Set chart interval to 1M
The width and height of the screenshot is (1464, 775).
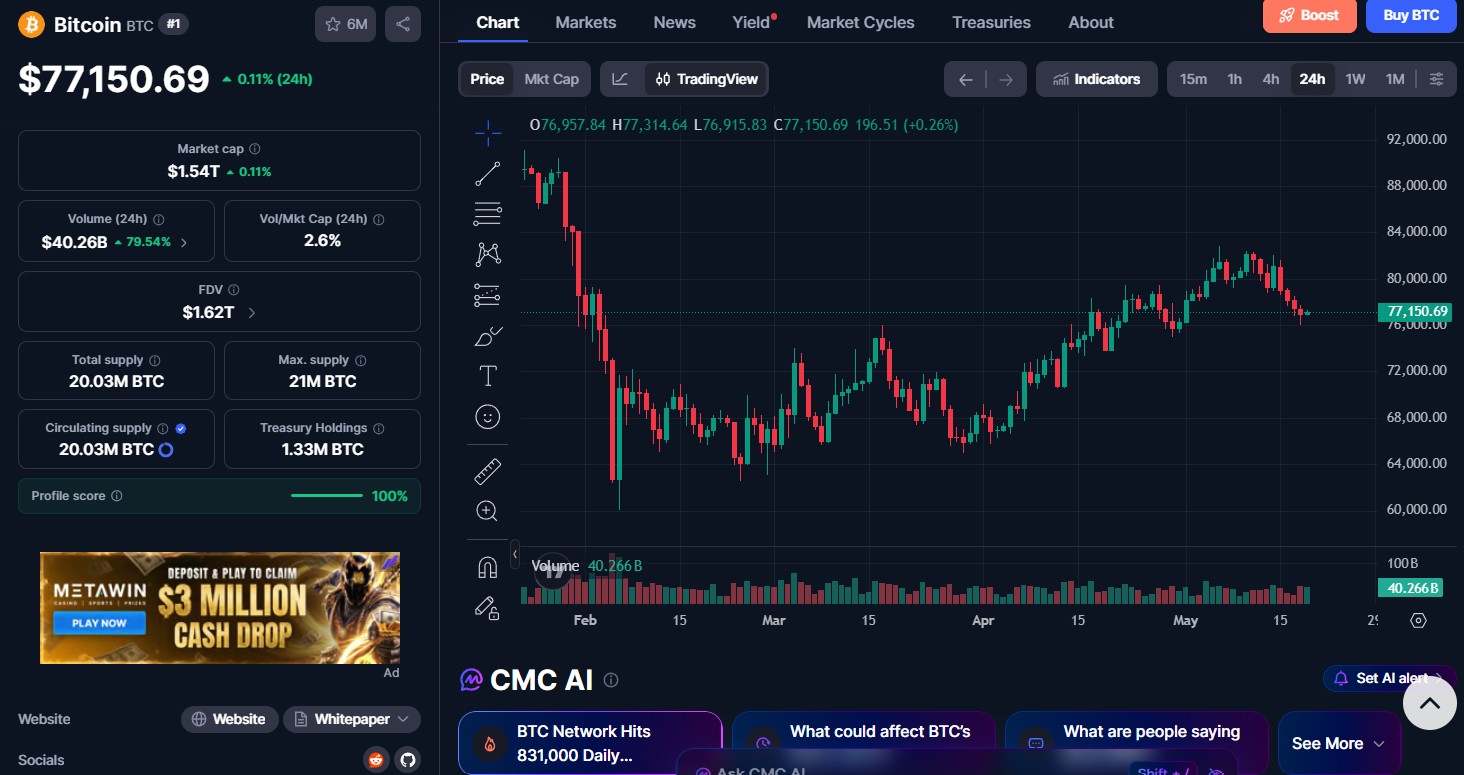point(1395,79)
